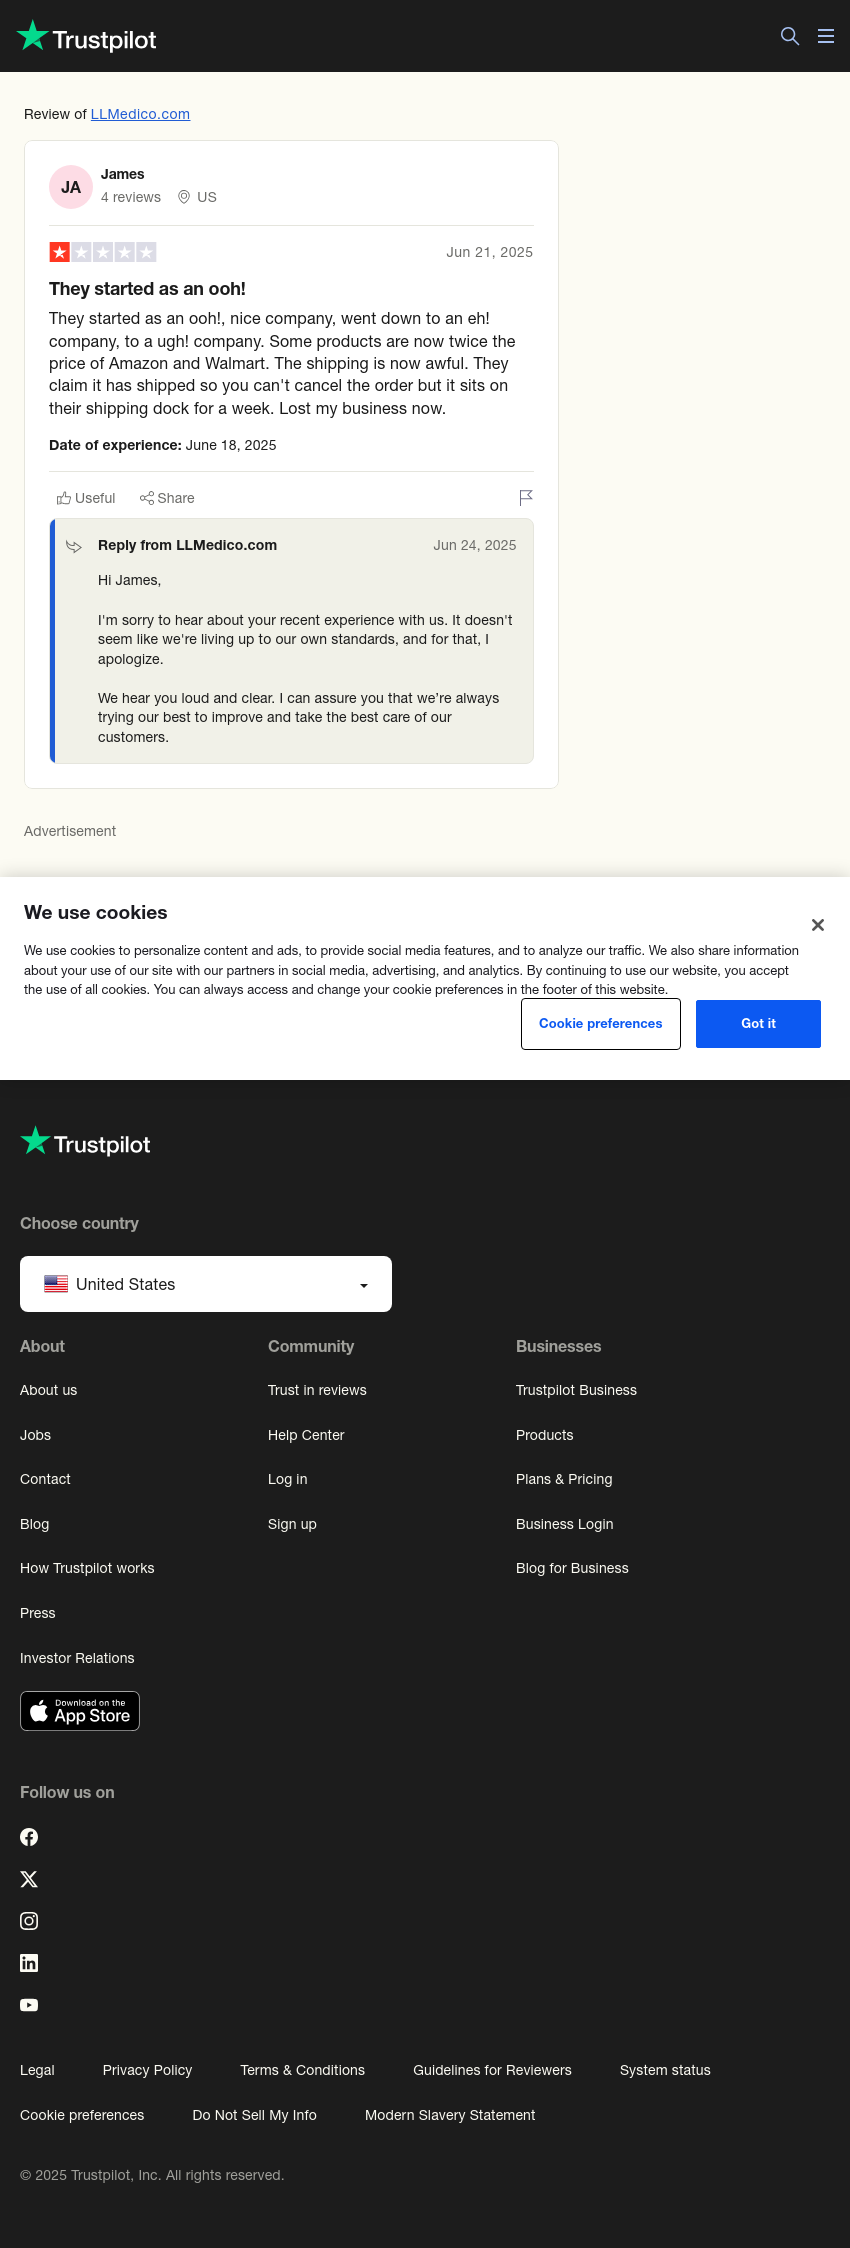
Task: Open James reviewer profile name
Action: coord(123,174)
